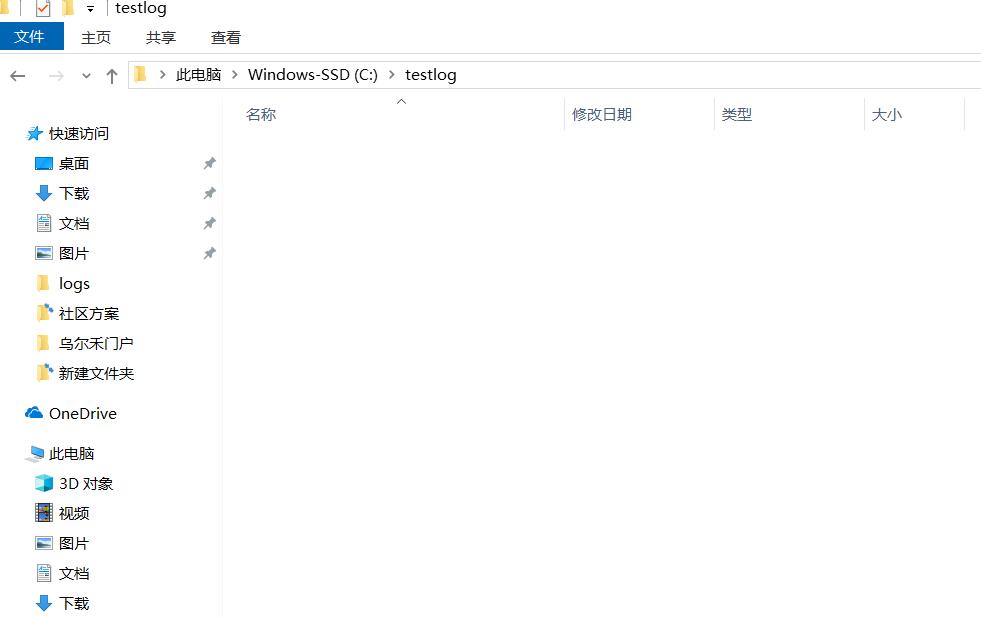Select 此电脑 in the navigation pane
Viewport: 981px width, 618px height.
point(71,453)
